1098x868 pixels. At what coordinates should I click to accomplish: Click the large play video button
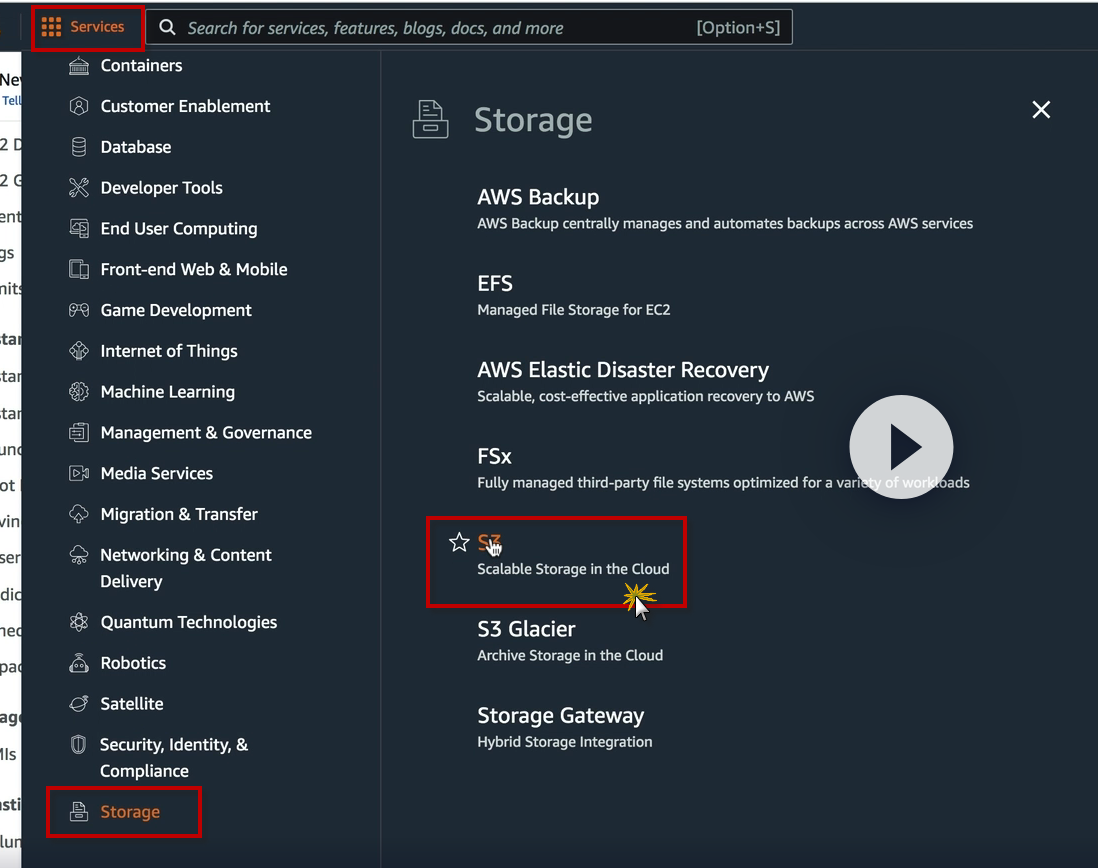[x=901, y=447]
